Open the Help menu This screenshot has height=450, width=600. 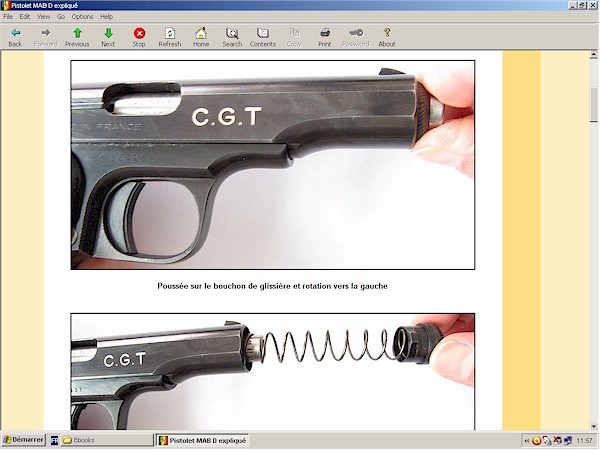pyautogui.click(x=106, y=16)
